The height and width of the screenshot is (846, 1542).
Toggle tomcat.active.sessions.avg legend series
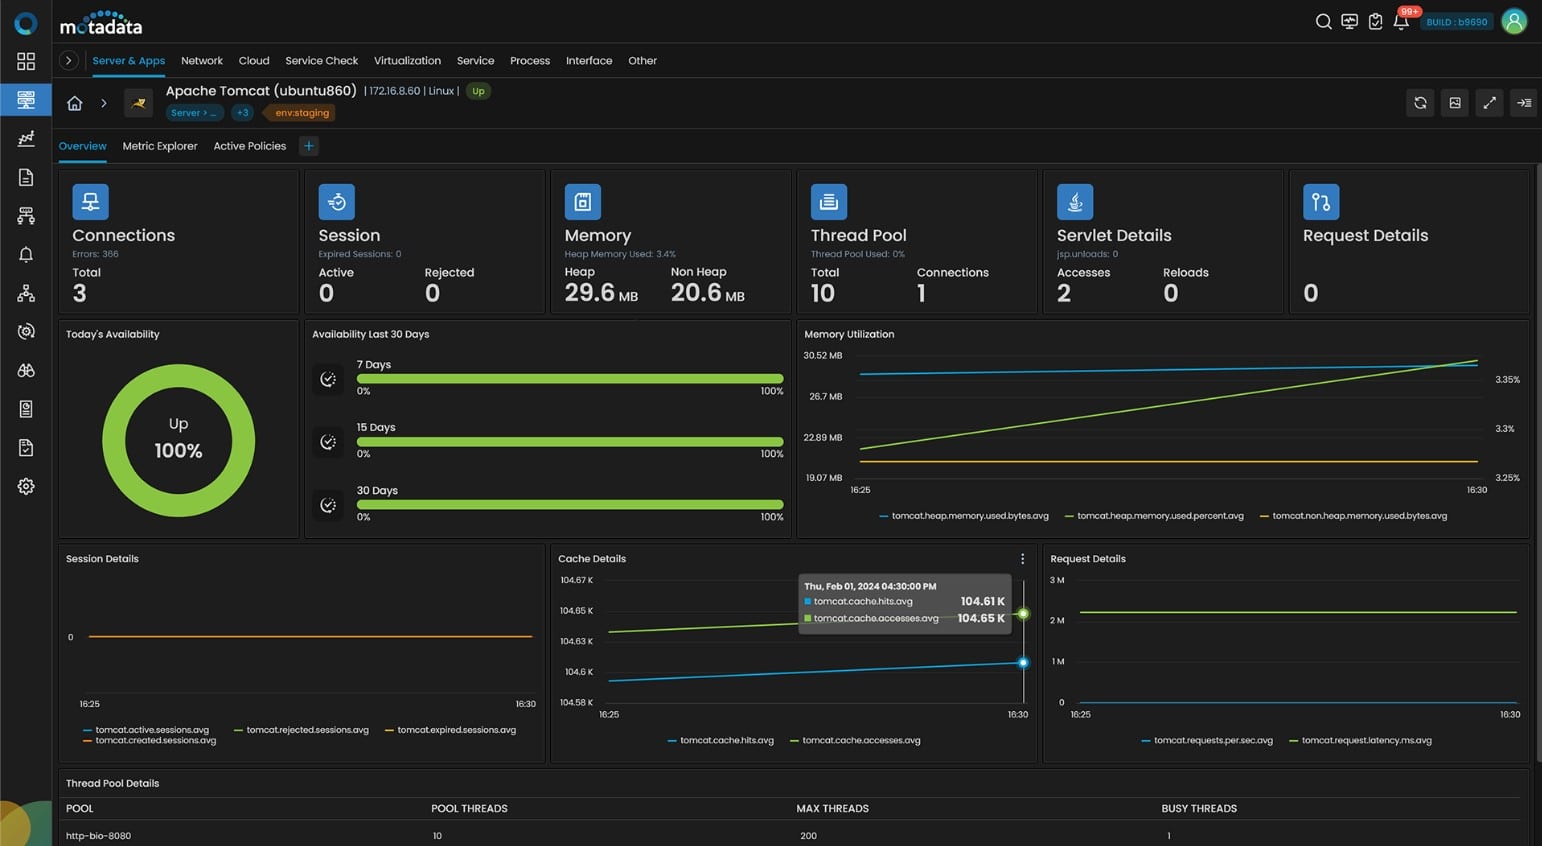pos(146,730)
